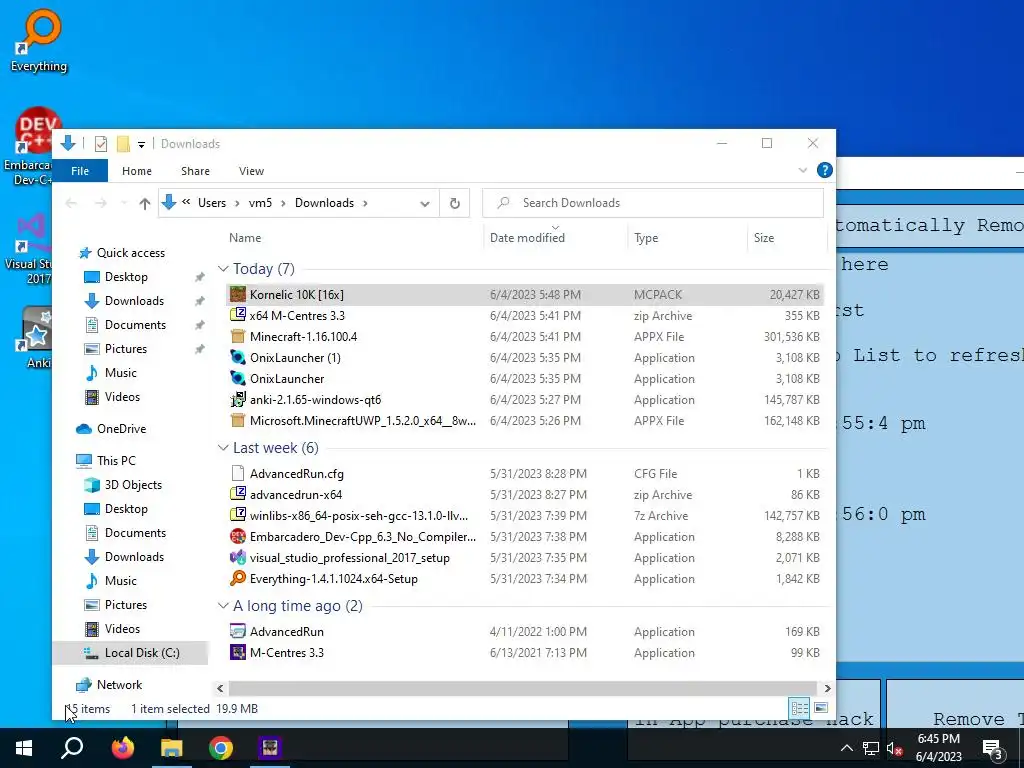
Task: Open File Explorer taskbar icon
Action: [172, 748]
